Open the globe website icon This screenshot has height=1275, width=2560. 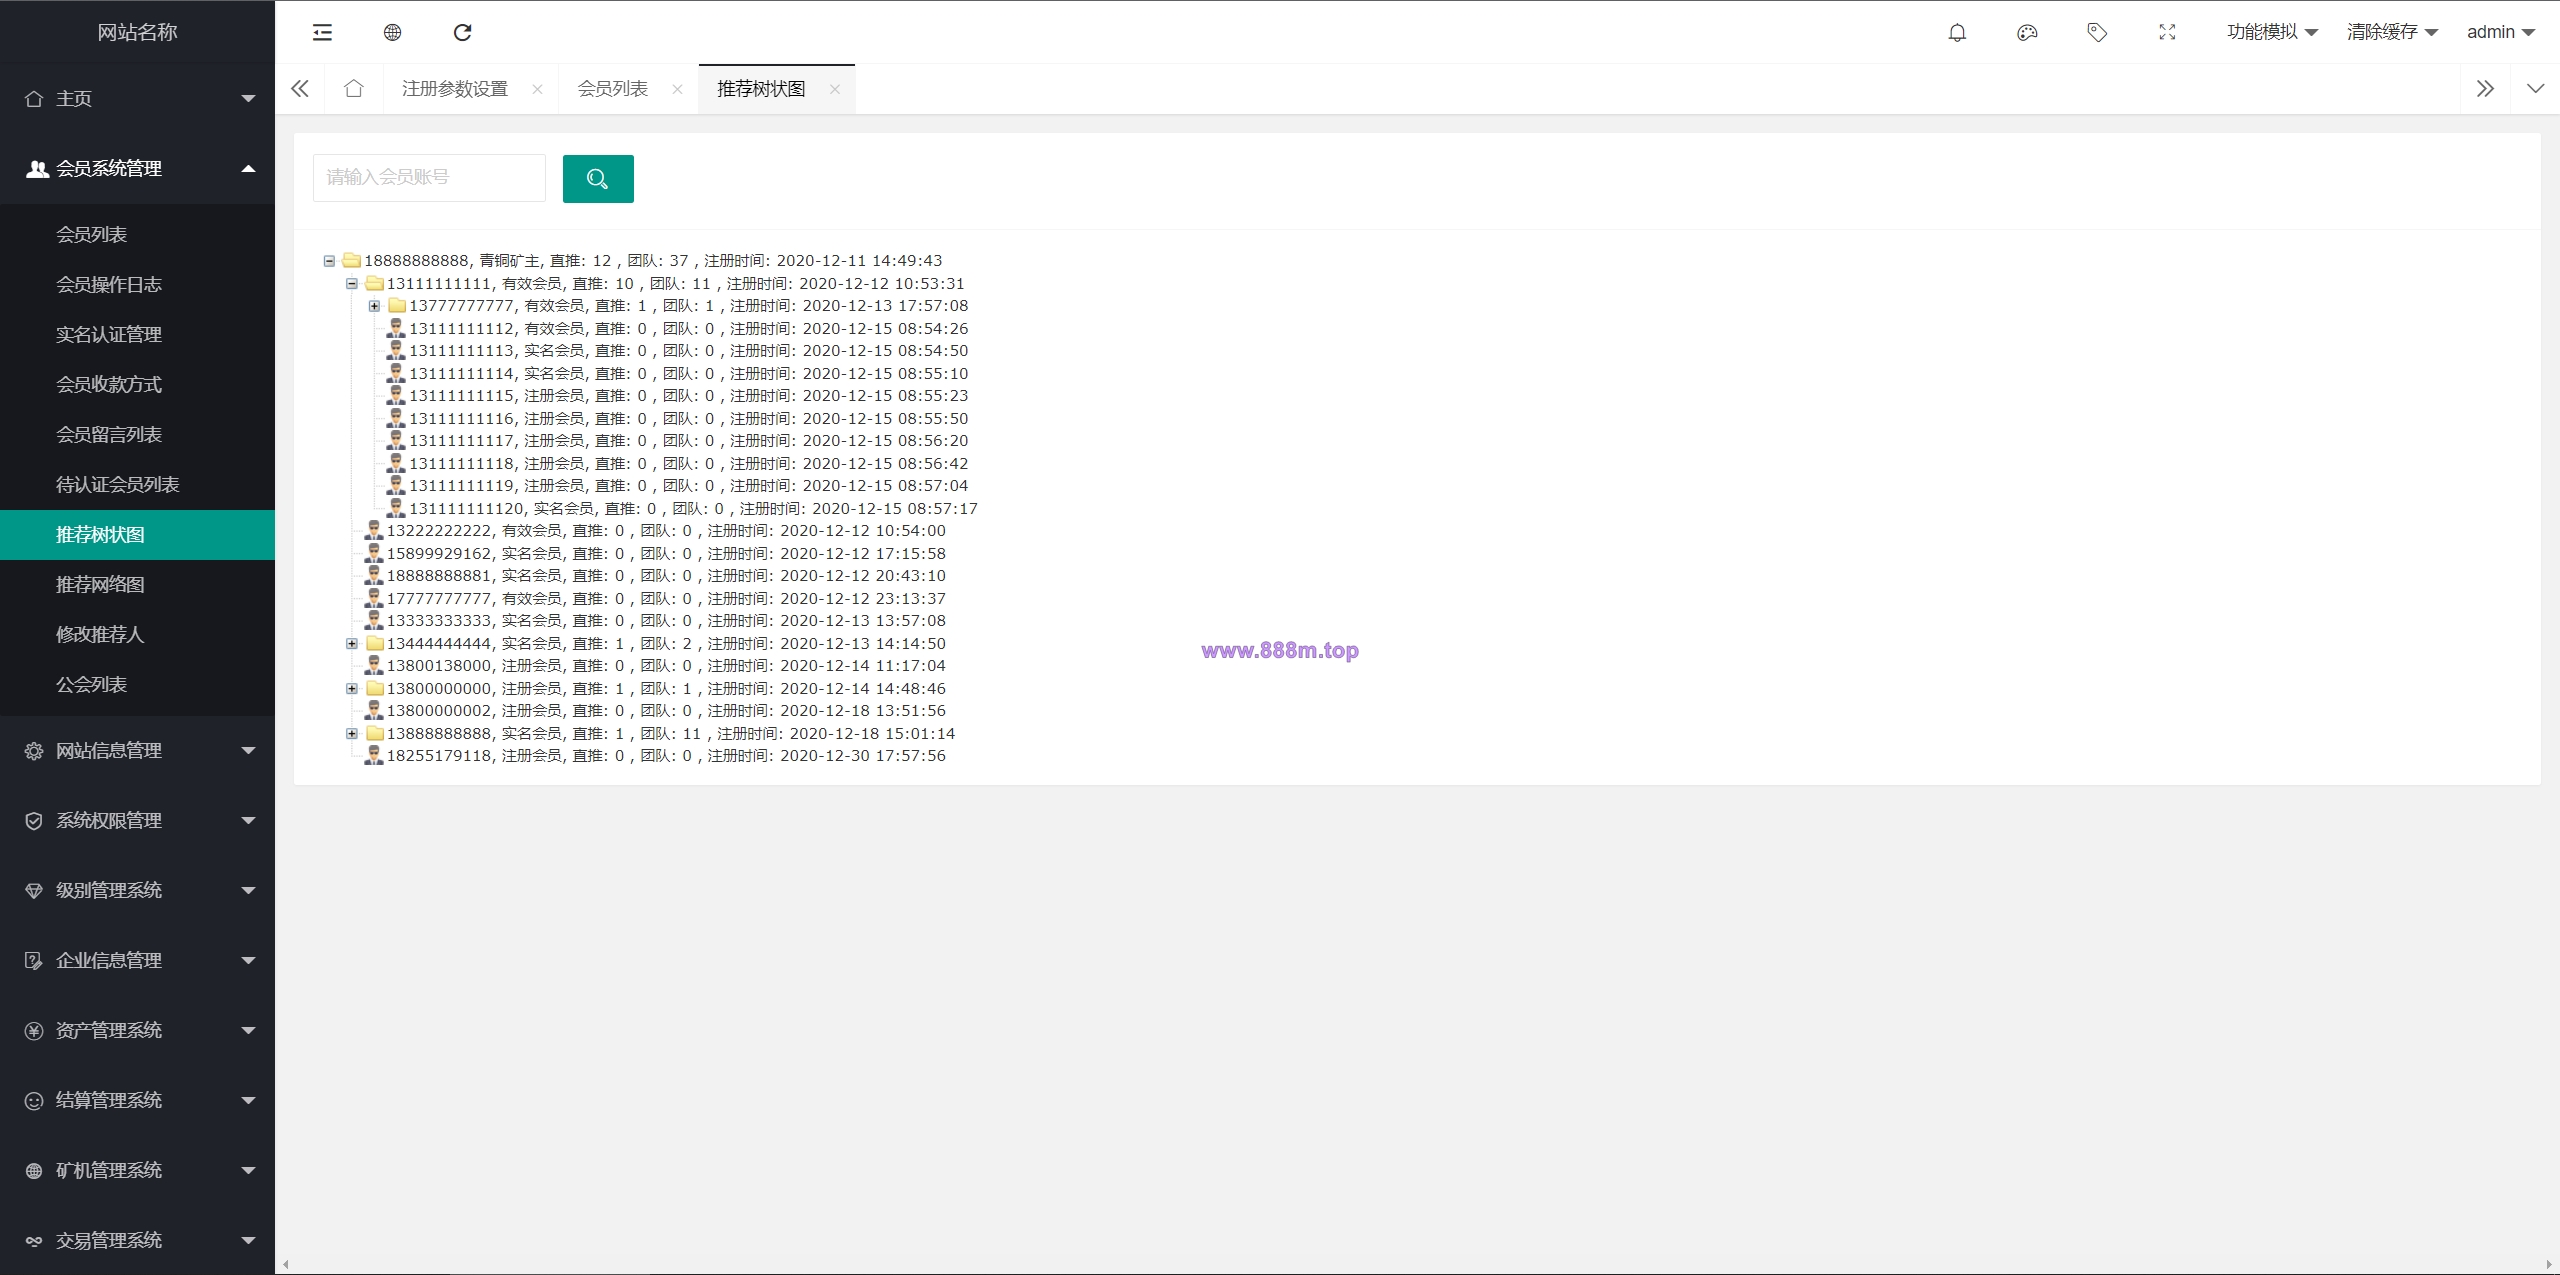[392, 33]
